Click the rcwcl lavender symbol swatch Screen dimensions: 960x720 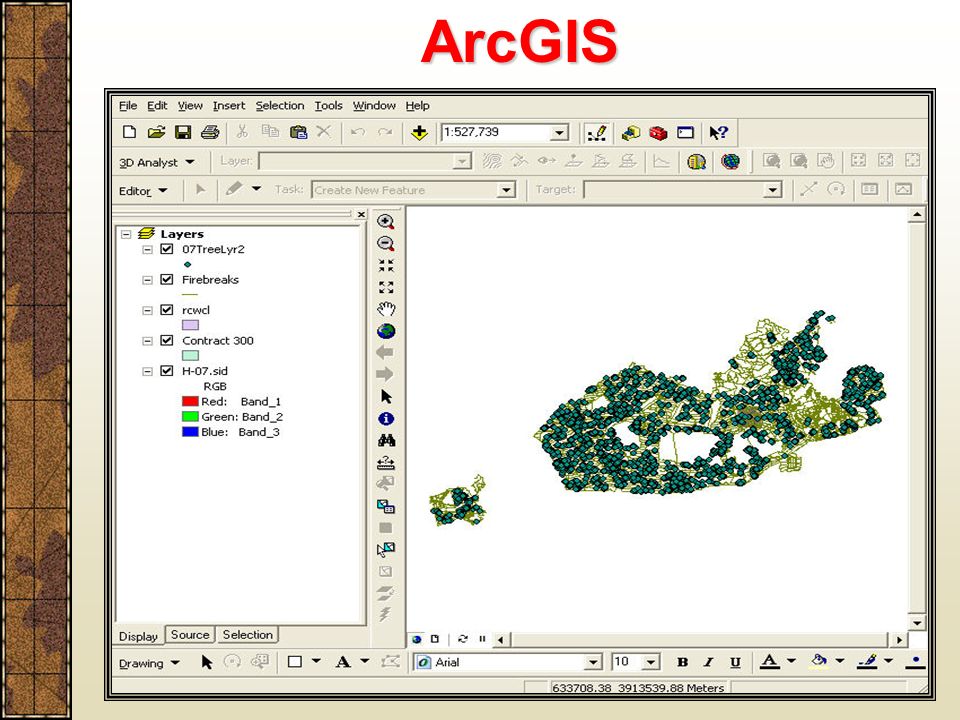tap(190, 325)
